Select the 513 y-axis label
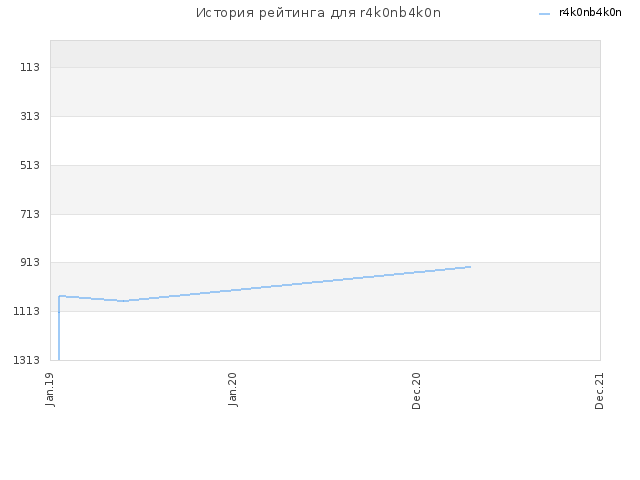 click(30, 165)
